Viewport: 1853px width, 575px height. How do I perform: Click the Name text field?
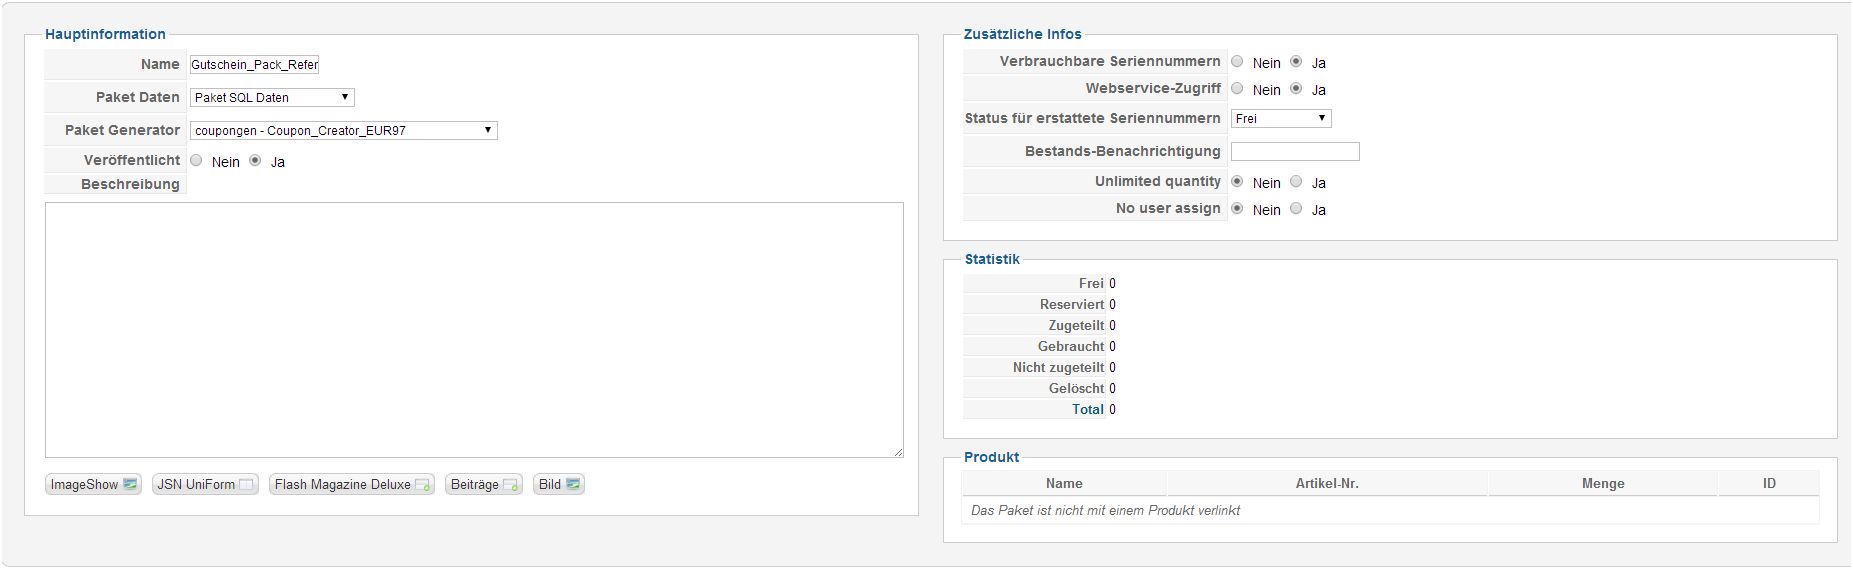(254, 65)
